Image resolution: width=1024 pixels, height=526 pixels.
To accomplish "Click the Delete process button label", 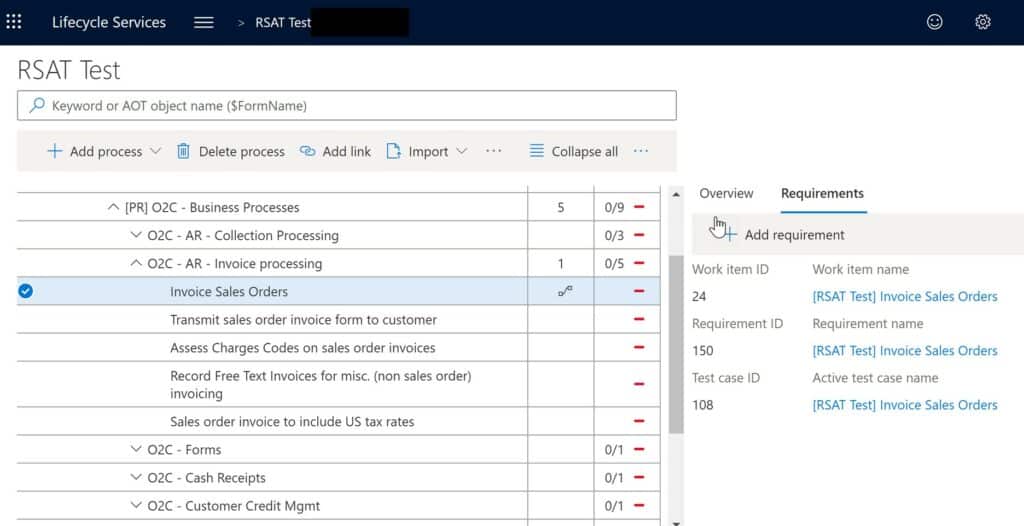I will coord(242,152).
